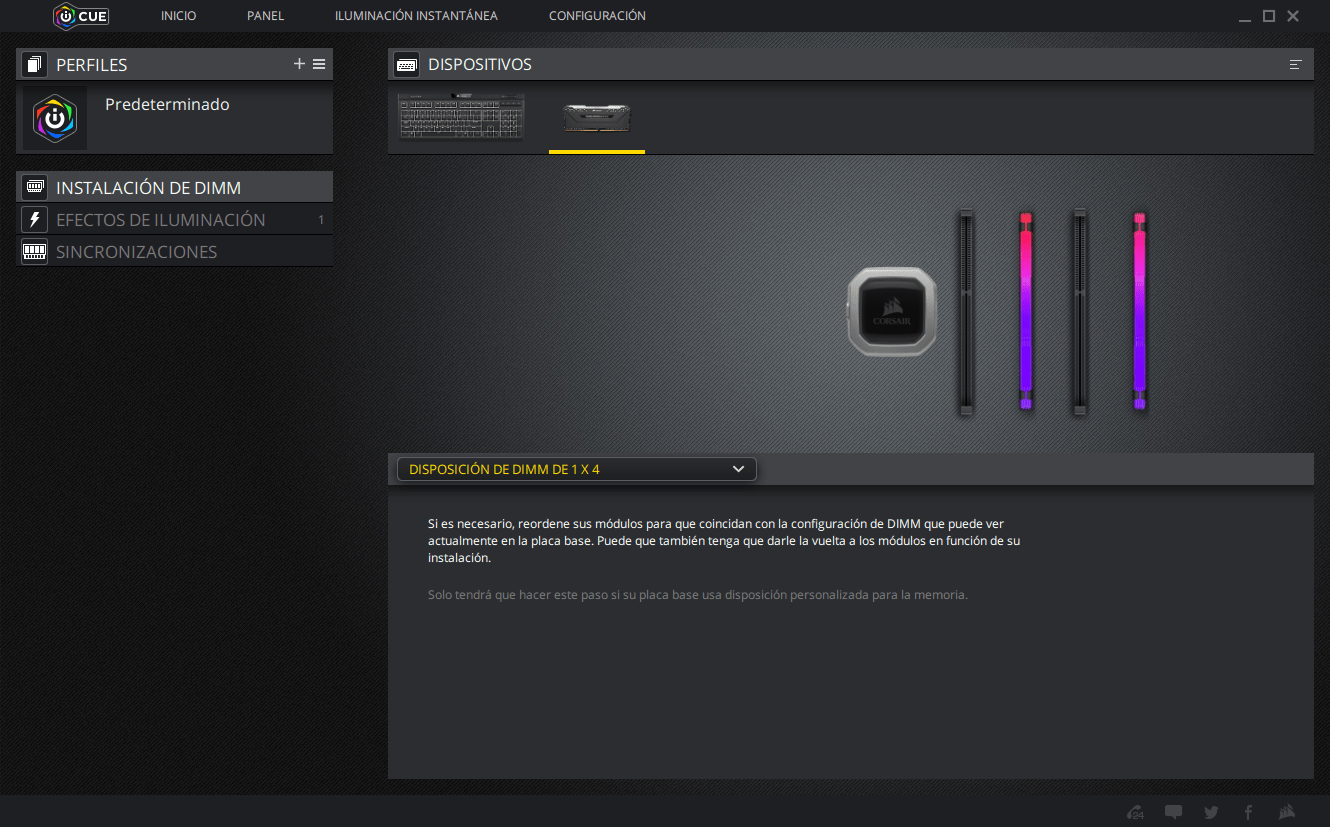Image resolution: width=1330 pixels, height=827 pixels.
Task: Select the Predeterminado profile icon
Action: pos(55,118)
